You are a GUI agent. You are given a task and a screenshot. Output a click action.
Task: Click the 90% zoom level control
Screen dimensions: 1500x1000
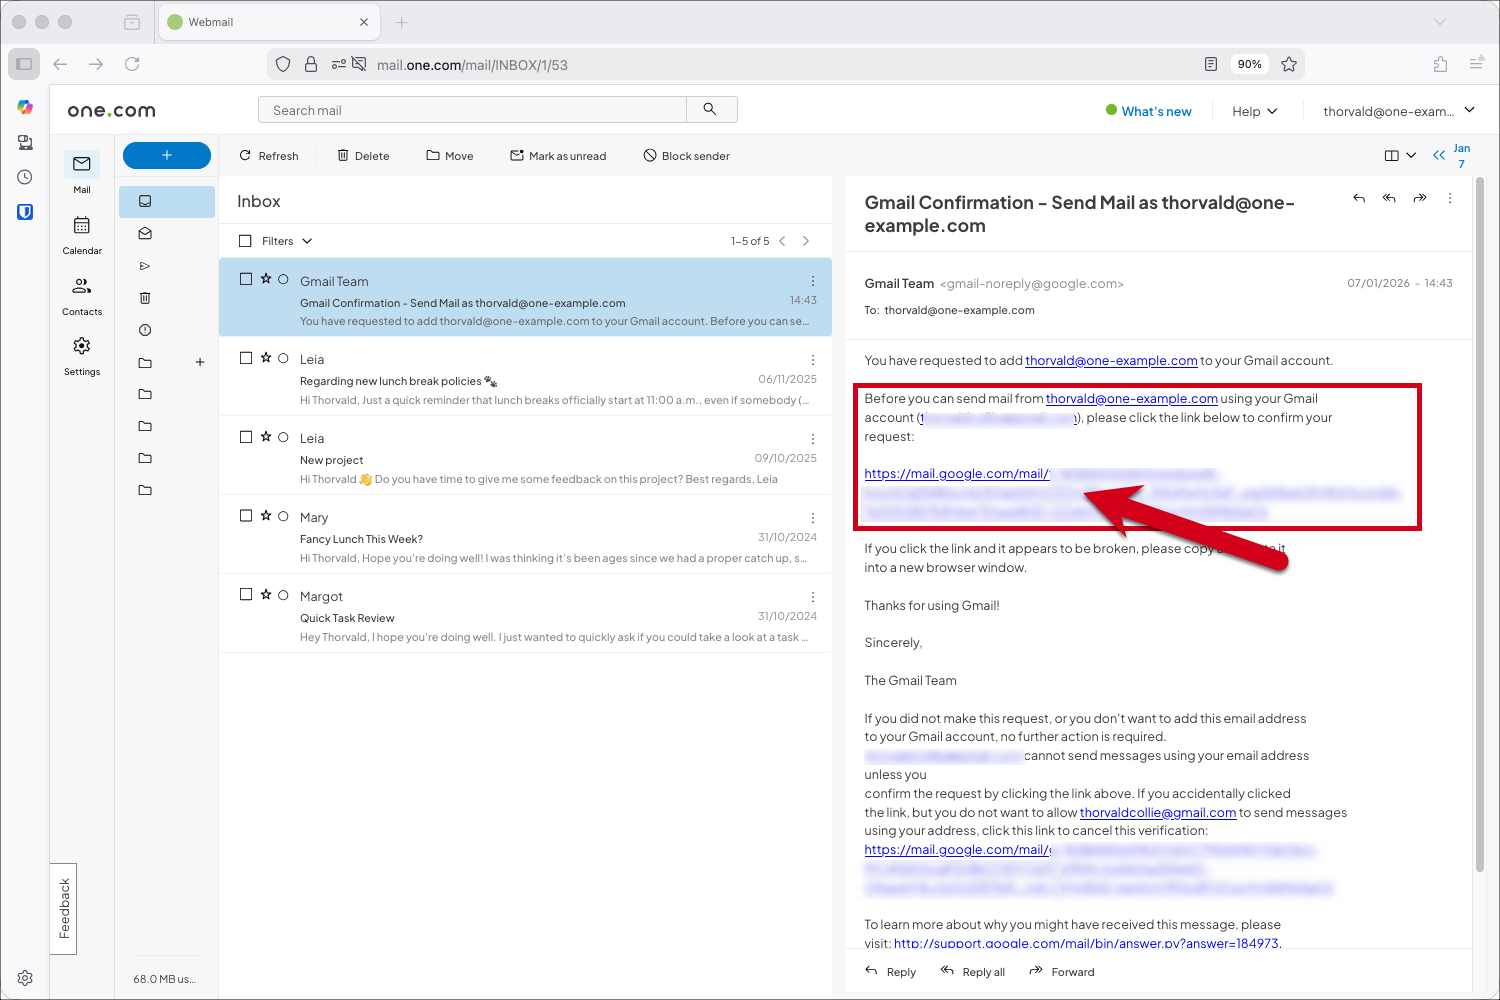tap(1249, 63)
